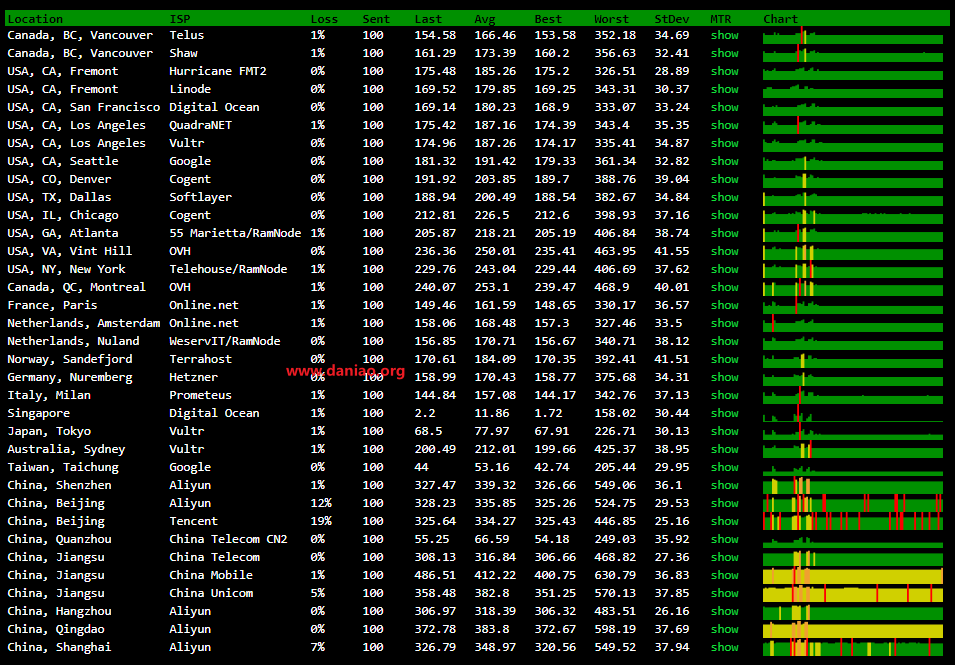The height and width of the screenshot is (665, 955).
Task: Show MTR for Chicago Cogent
Action: tap(724, 215)
